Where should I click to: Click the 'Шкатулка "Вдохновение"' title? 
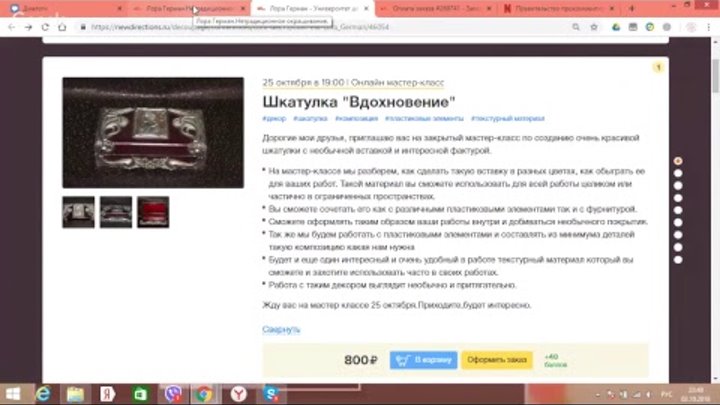pyautogui.click(x=359, y=102)
